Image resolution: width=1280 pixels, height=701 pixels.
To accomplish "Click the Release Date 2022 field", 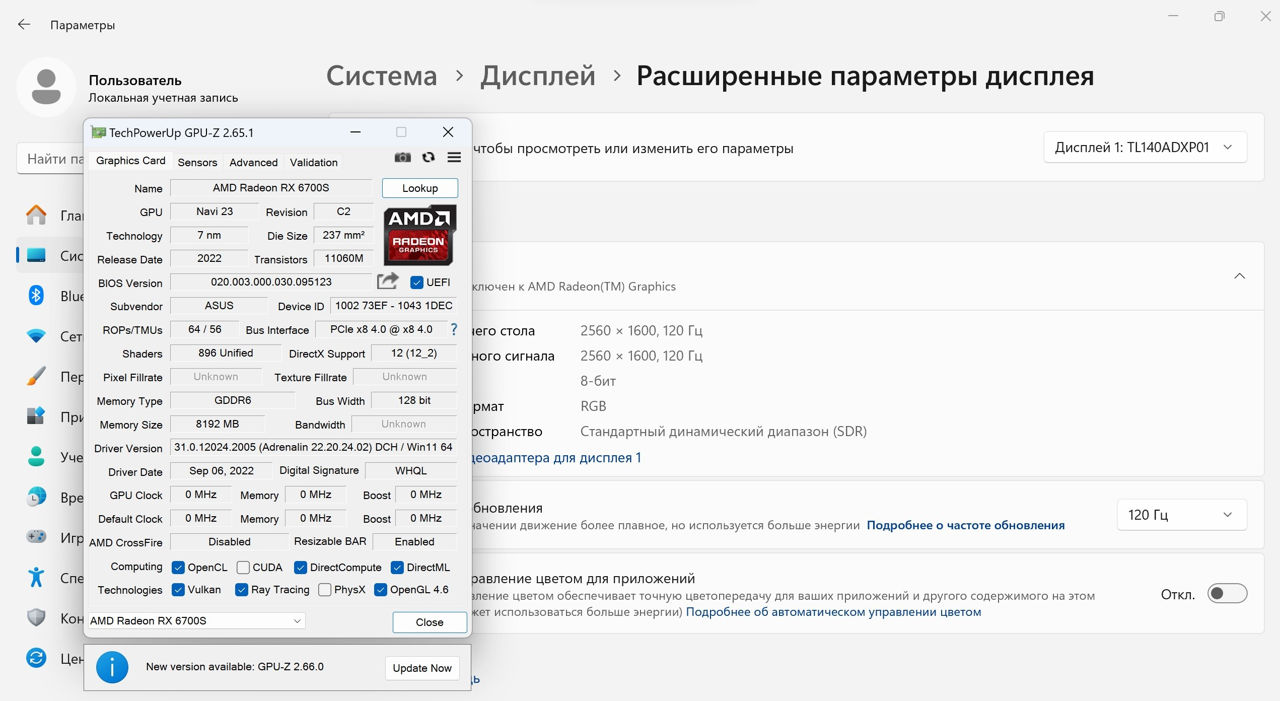I will click(209, 258).
